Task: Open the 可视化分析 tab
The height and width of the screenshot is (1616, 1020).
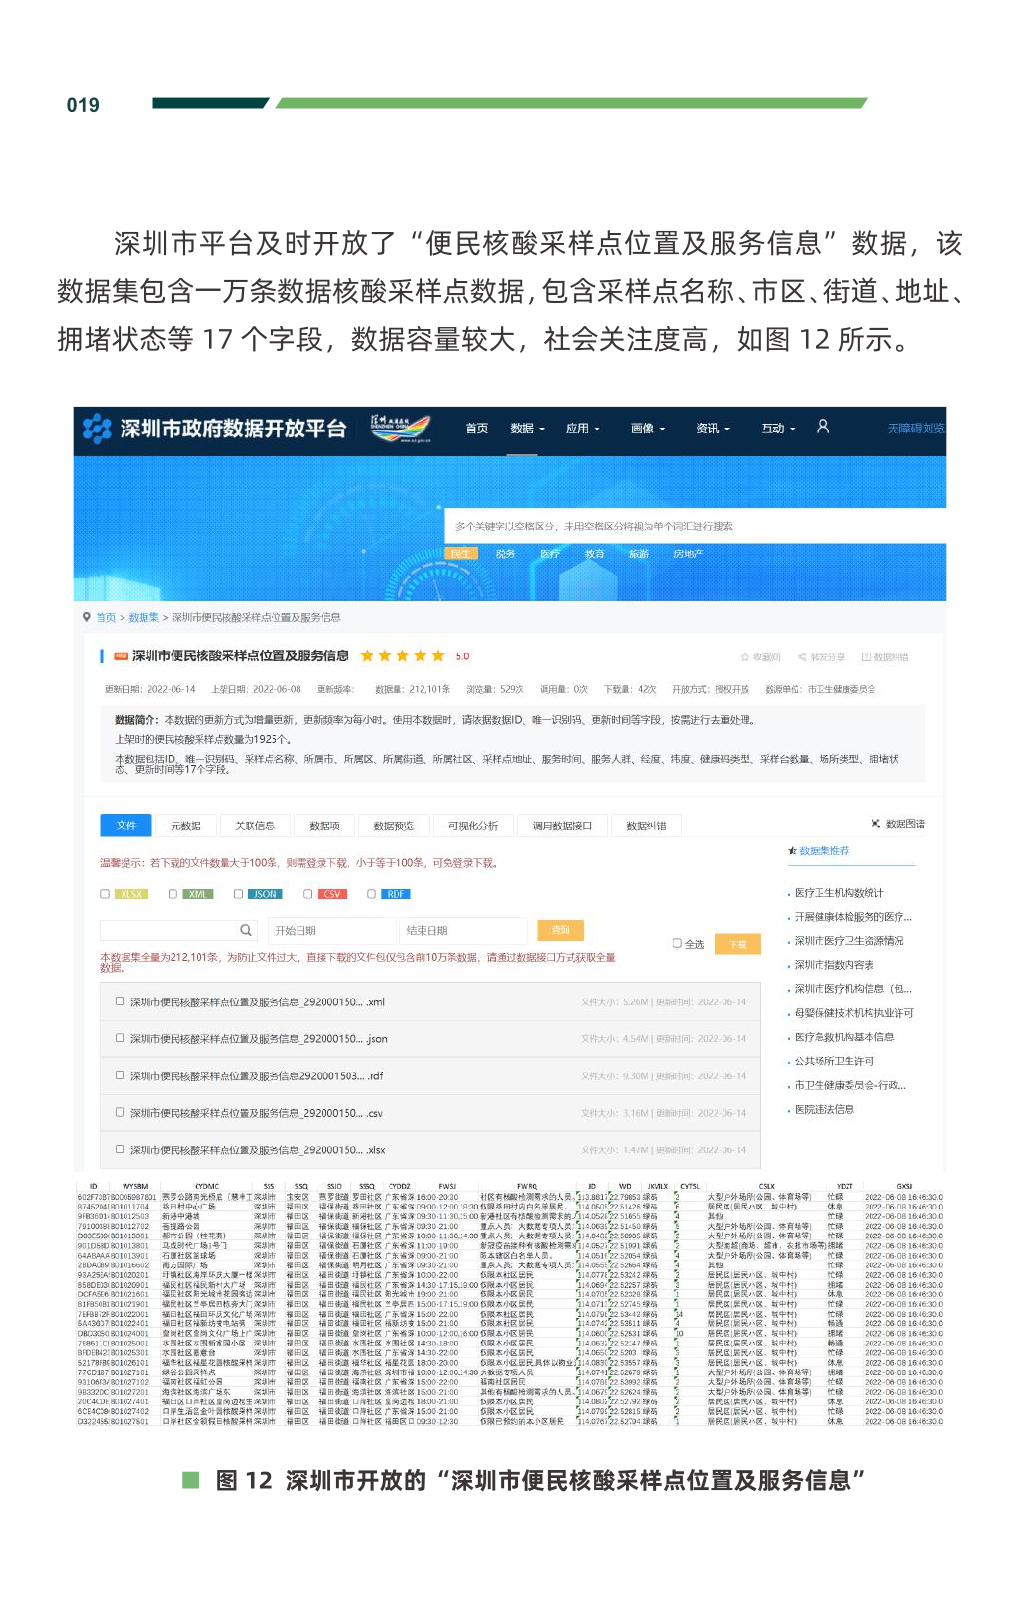Action: point(473,826)
